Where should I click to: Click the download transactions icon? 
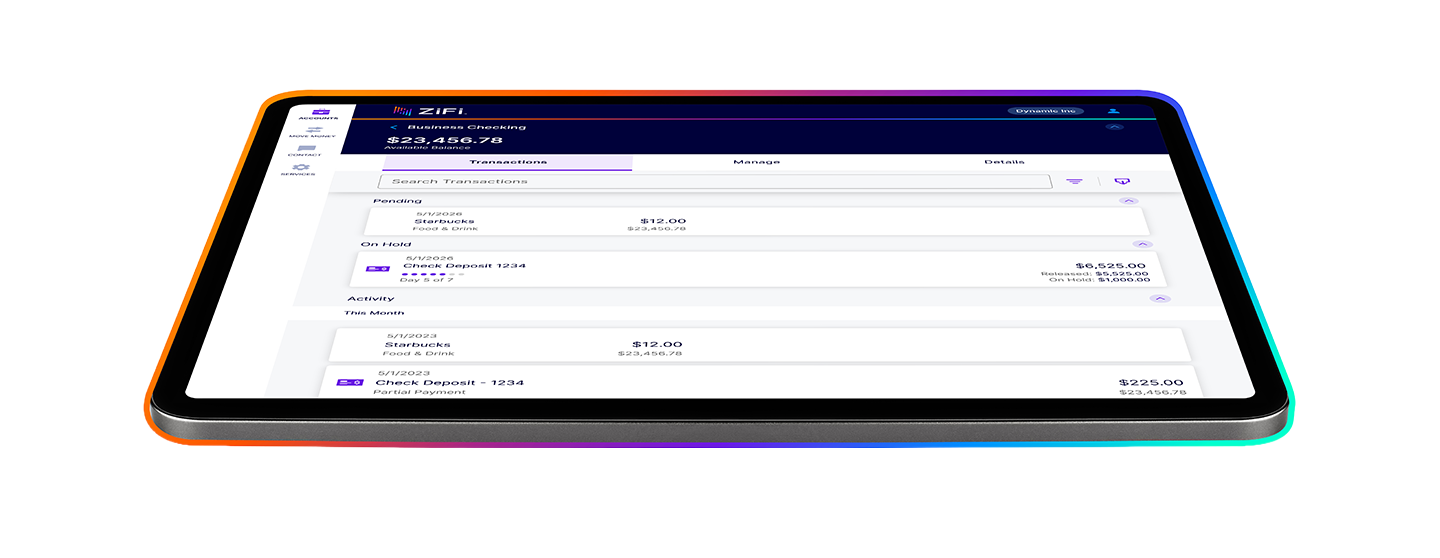(x=1122, y=181)
